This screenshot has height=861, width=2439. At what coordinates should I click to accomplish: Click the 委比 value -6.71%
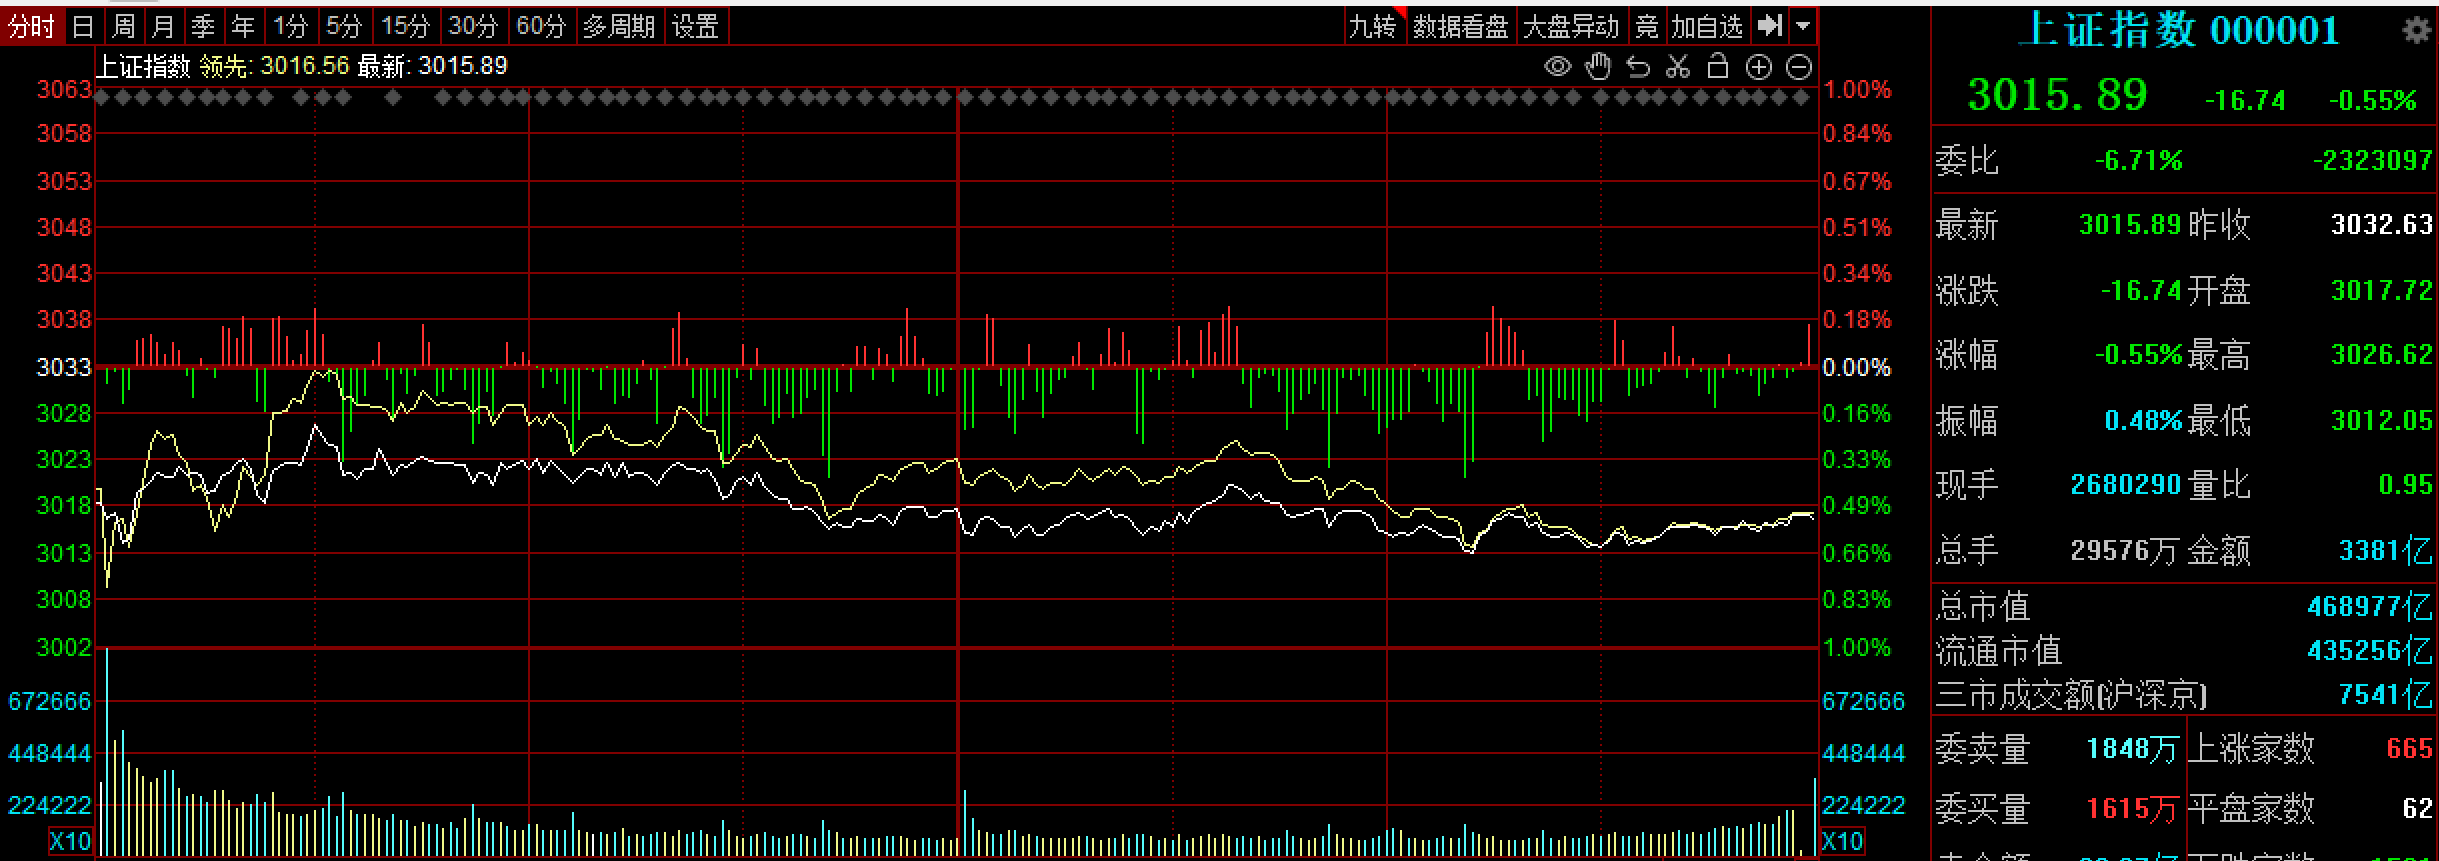[x=2139, y=160]
